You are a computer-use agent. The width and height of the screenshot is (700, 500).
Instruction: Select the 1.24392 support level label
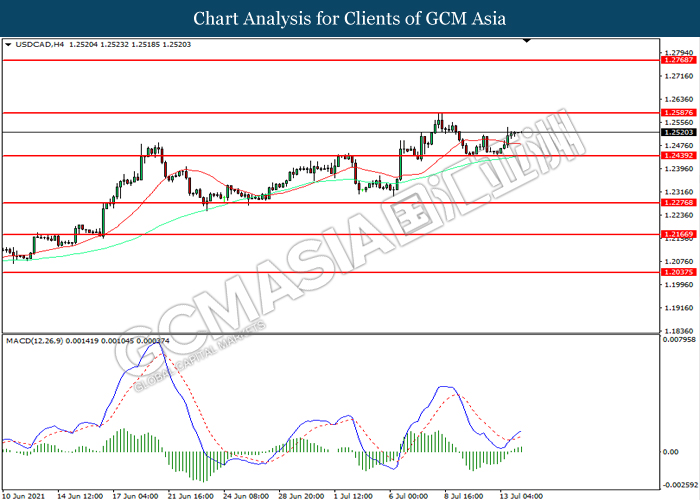point(679,155)
